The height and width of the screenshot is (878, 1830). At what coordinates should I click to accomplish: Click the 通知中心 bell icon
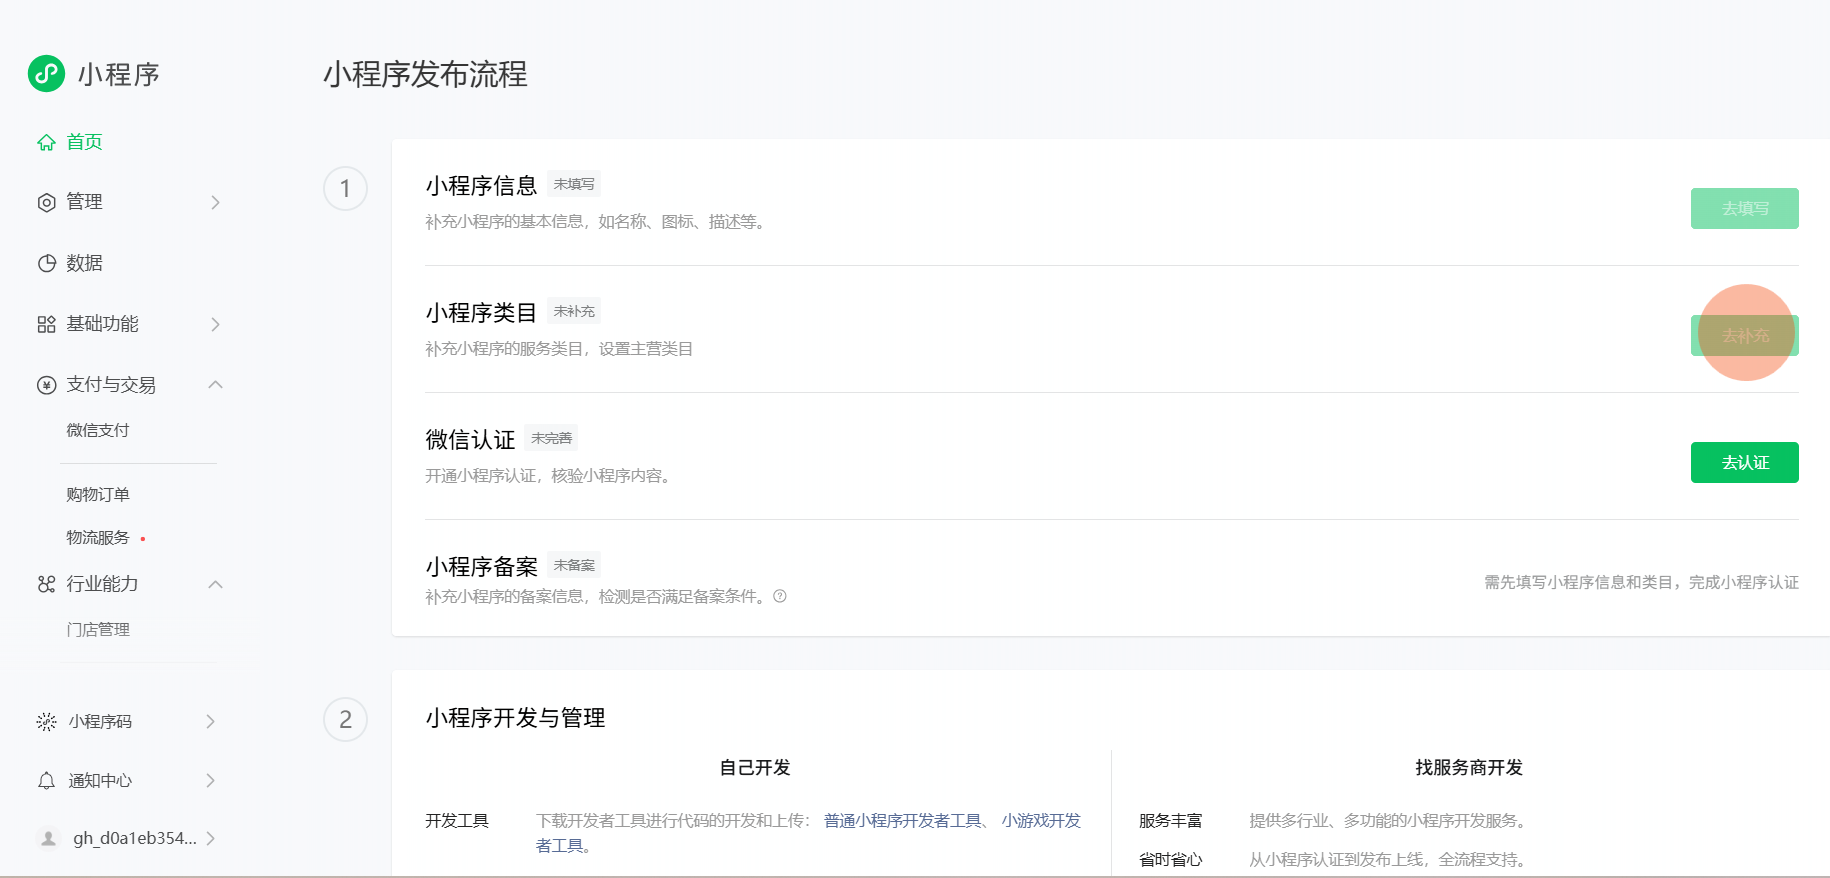46,781
